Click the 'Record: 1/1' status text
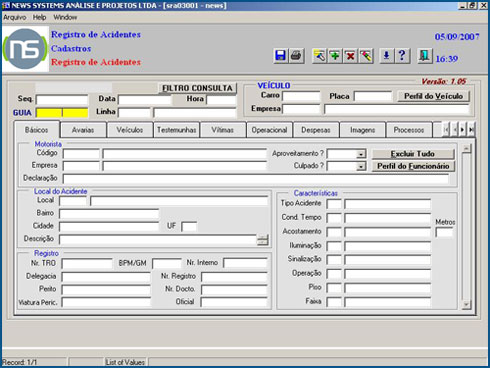This screenshot has height=368, width=490. [19, 362]
